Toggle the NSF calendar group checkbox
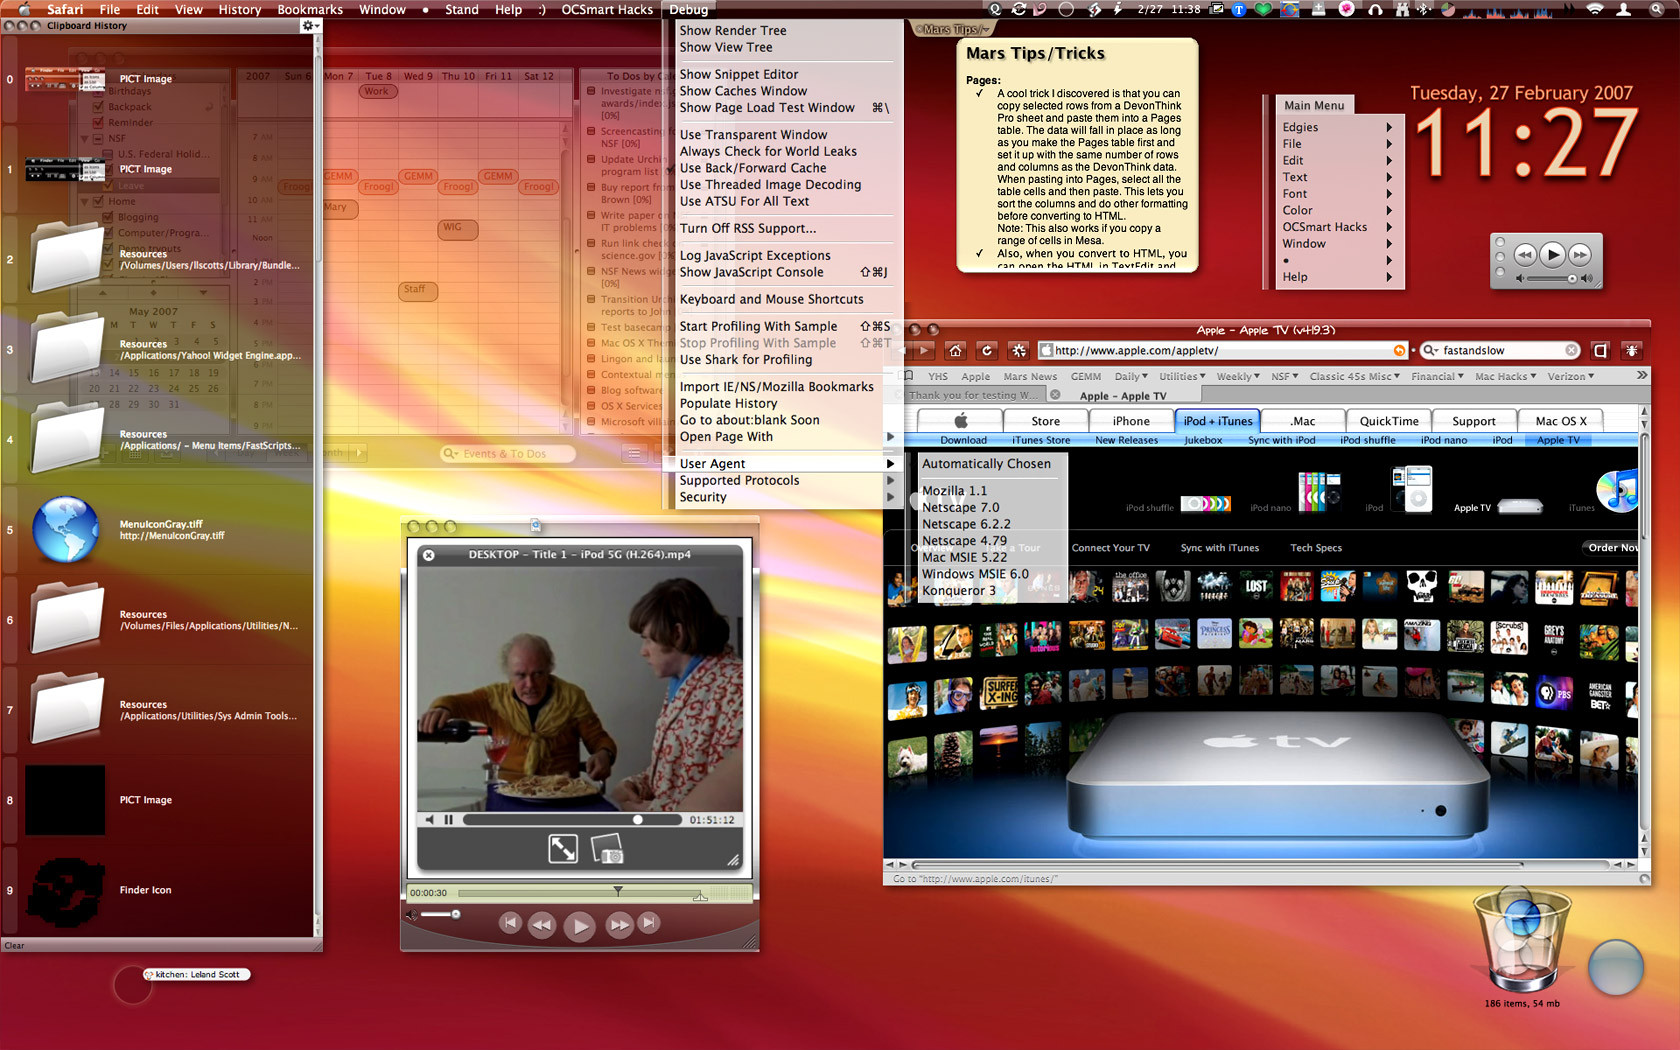1680x1050 pixels. coord(98,138)
